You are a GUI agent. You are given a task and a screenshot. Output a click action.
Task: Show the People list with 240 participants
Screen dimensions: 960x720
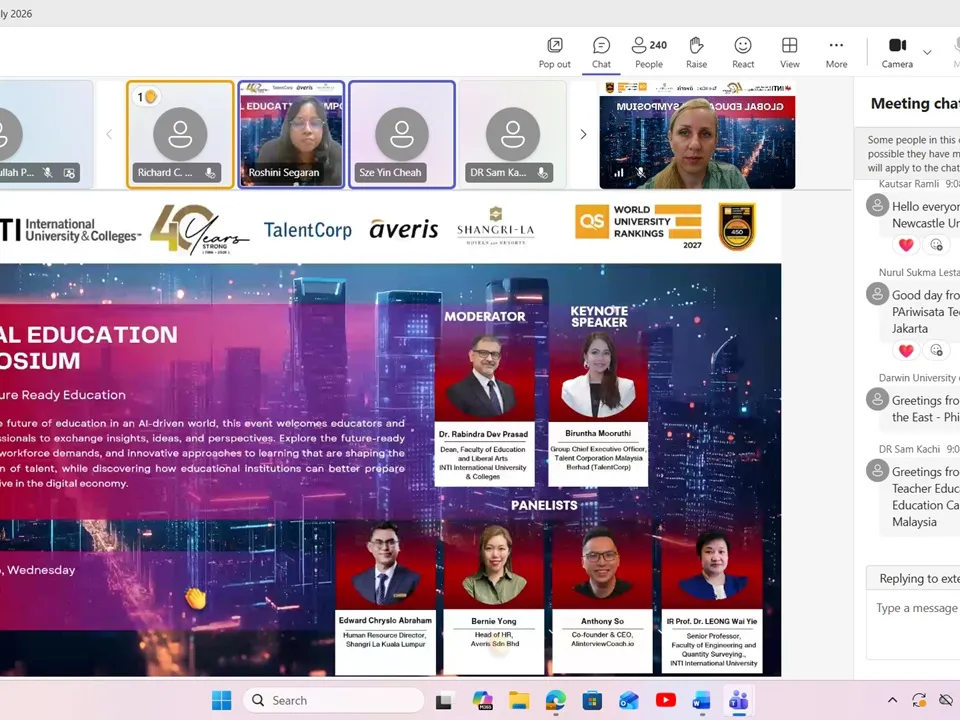point(649,53)
